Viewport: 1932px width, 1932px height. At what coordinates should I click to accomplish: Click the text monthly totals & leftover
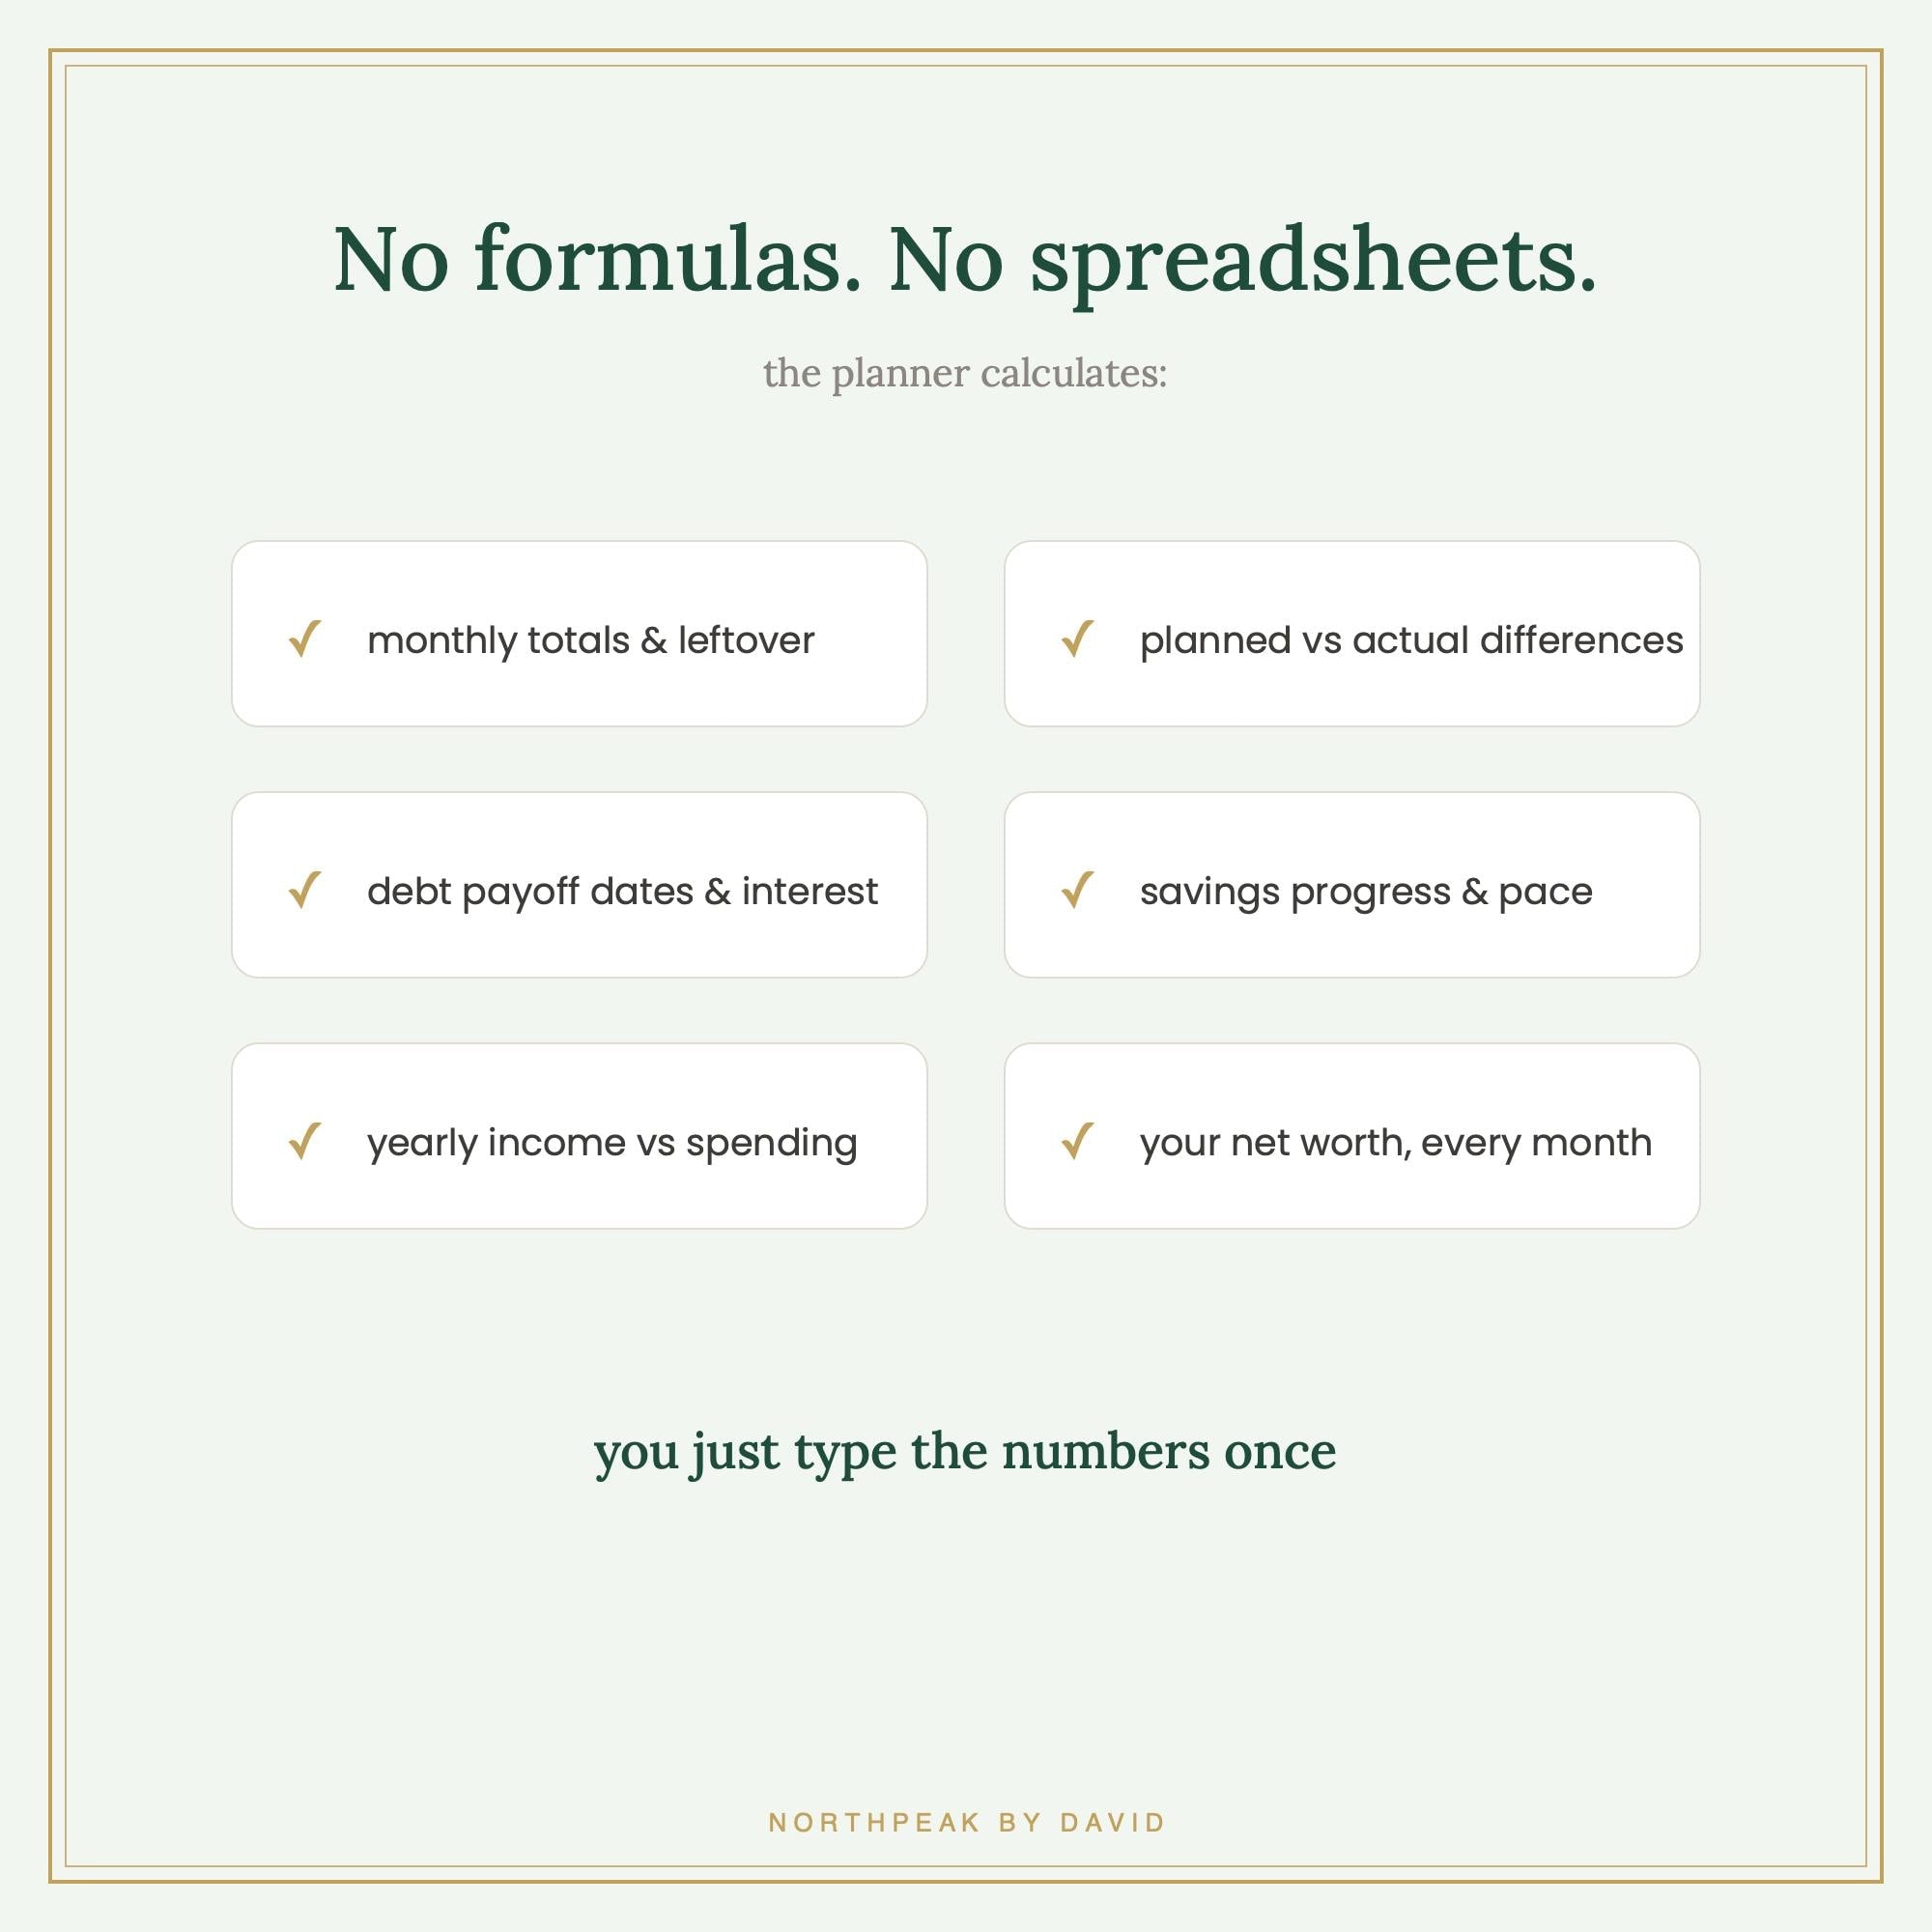pyautogui.click(x=591, y=641)
